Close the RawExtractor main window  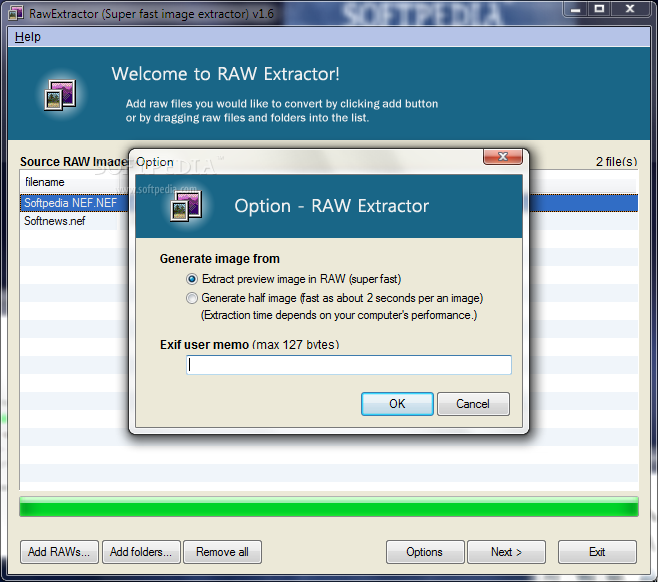pos(630,9)
